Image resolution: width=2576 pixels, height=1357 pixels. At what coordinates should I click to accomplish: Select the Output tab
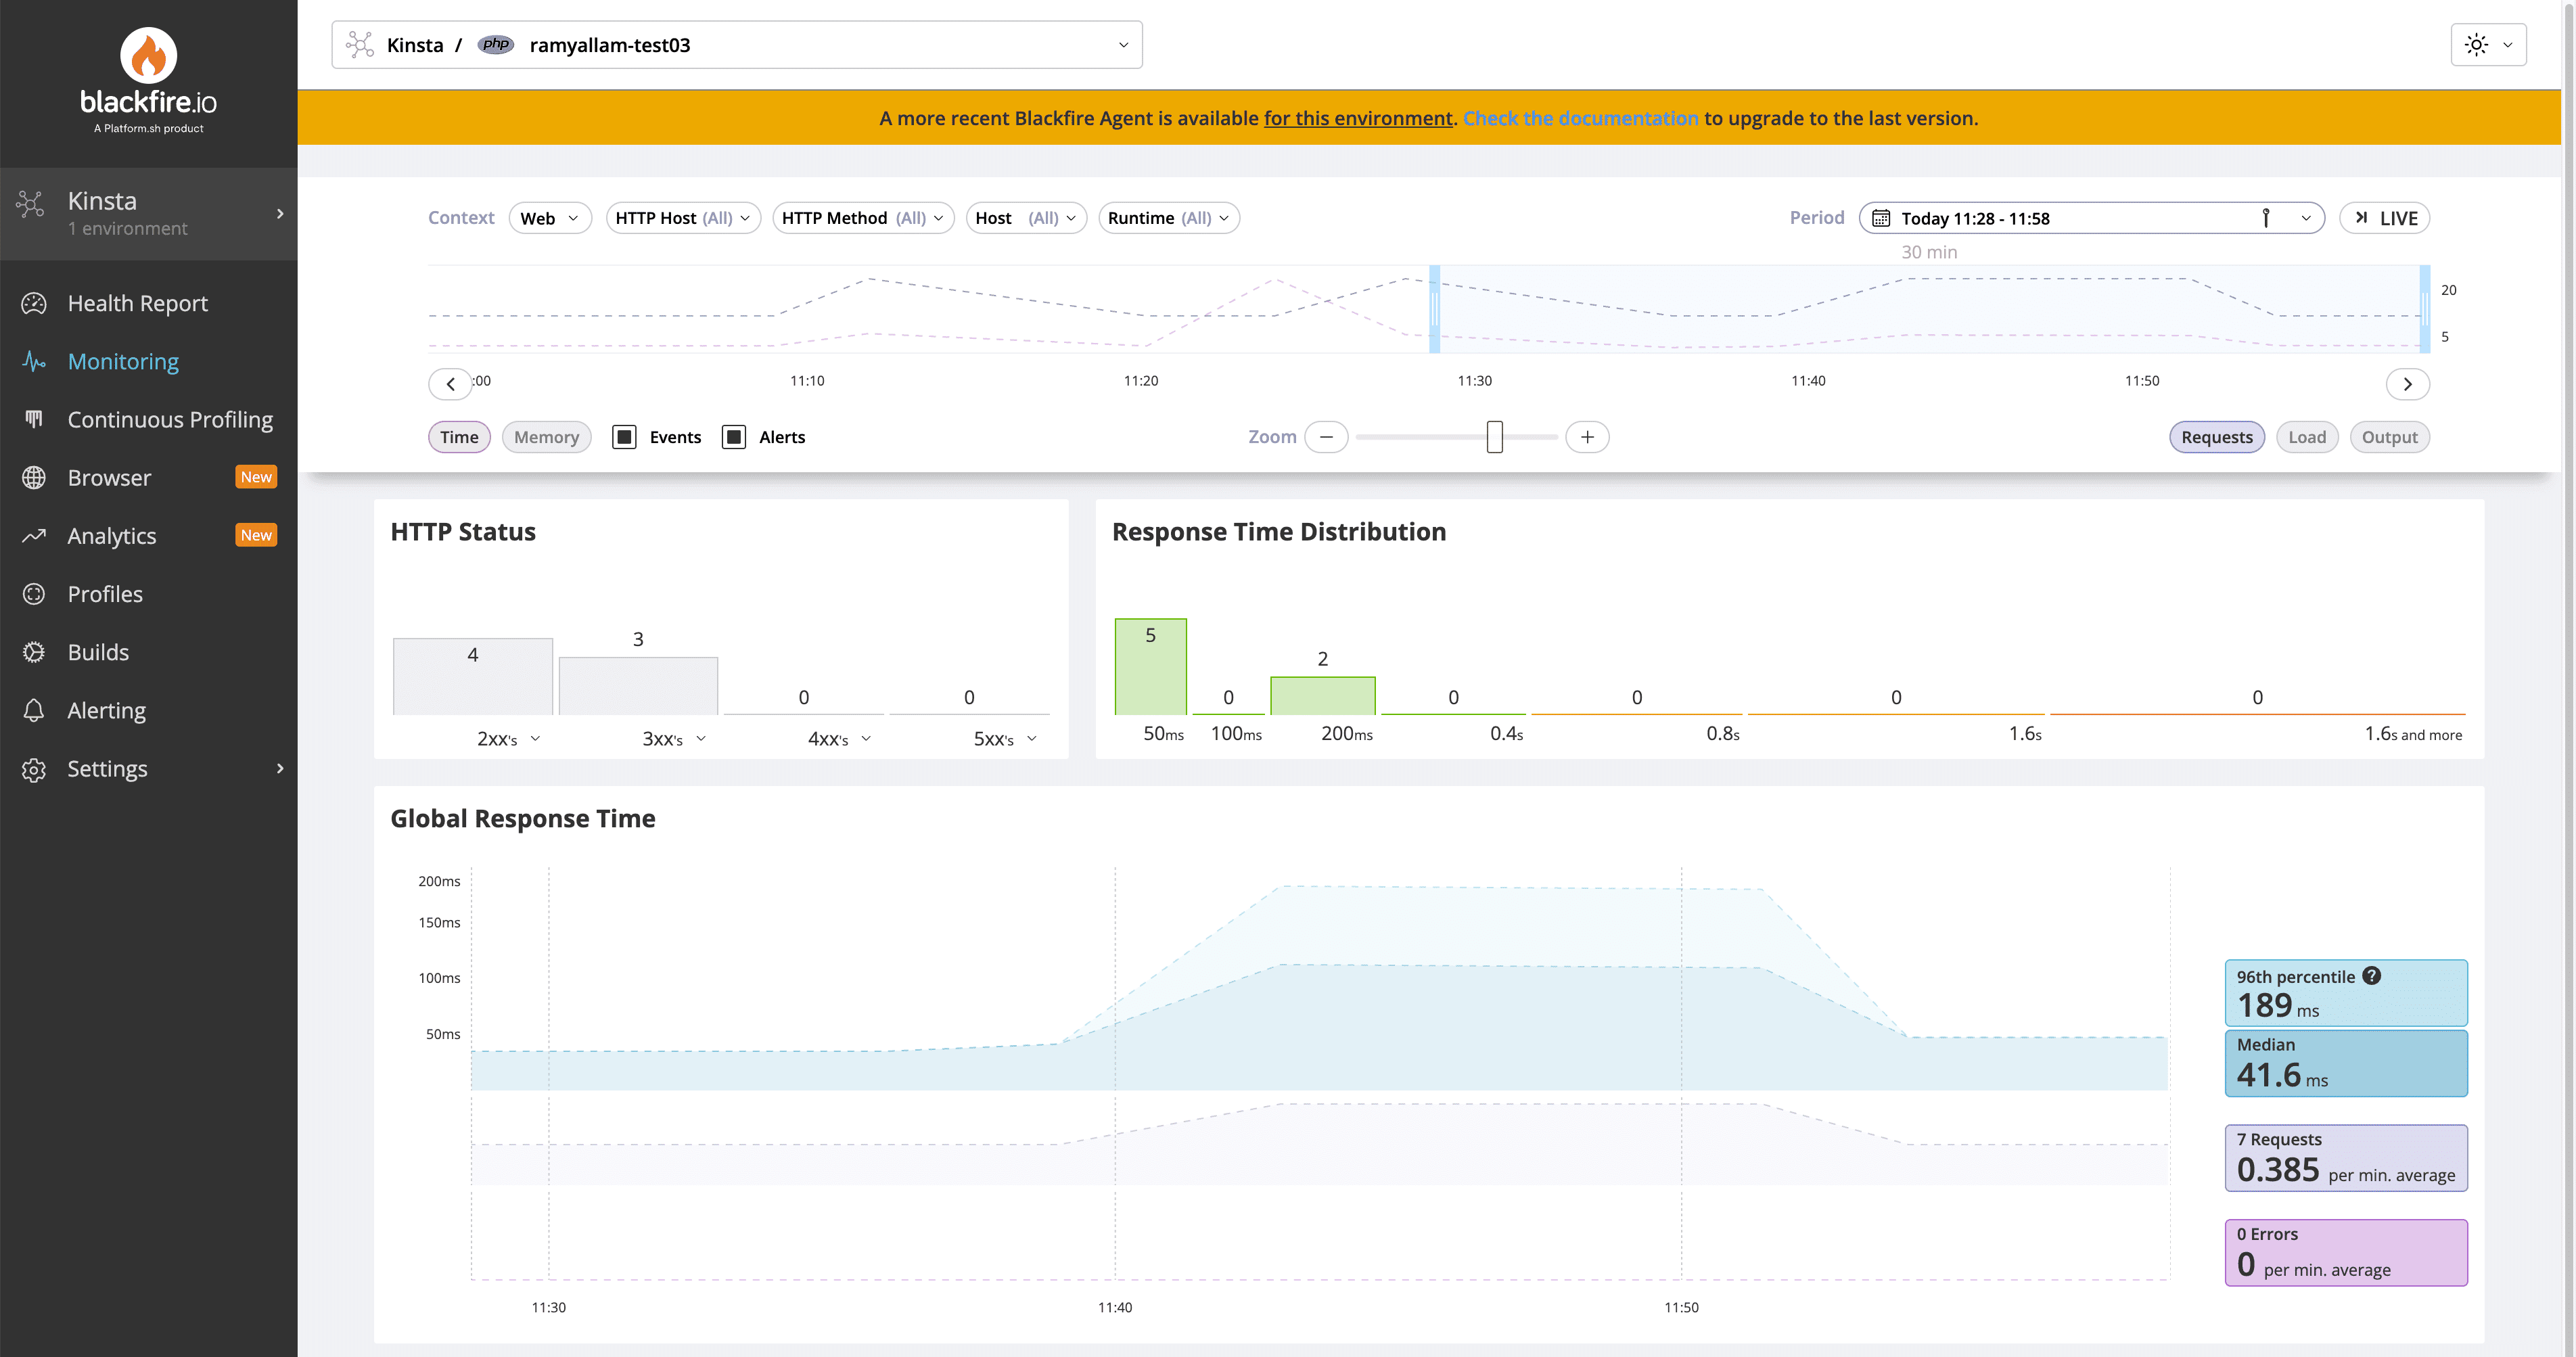pos(2389,436)
